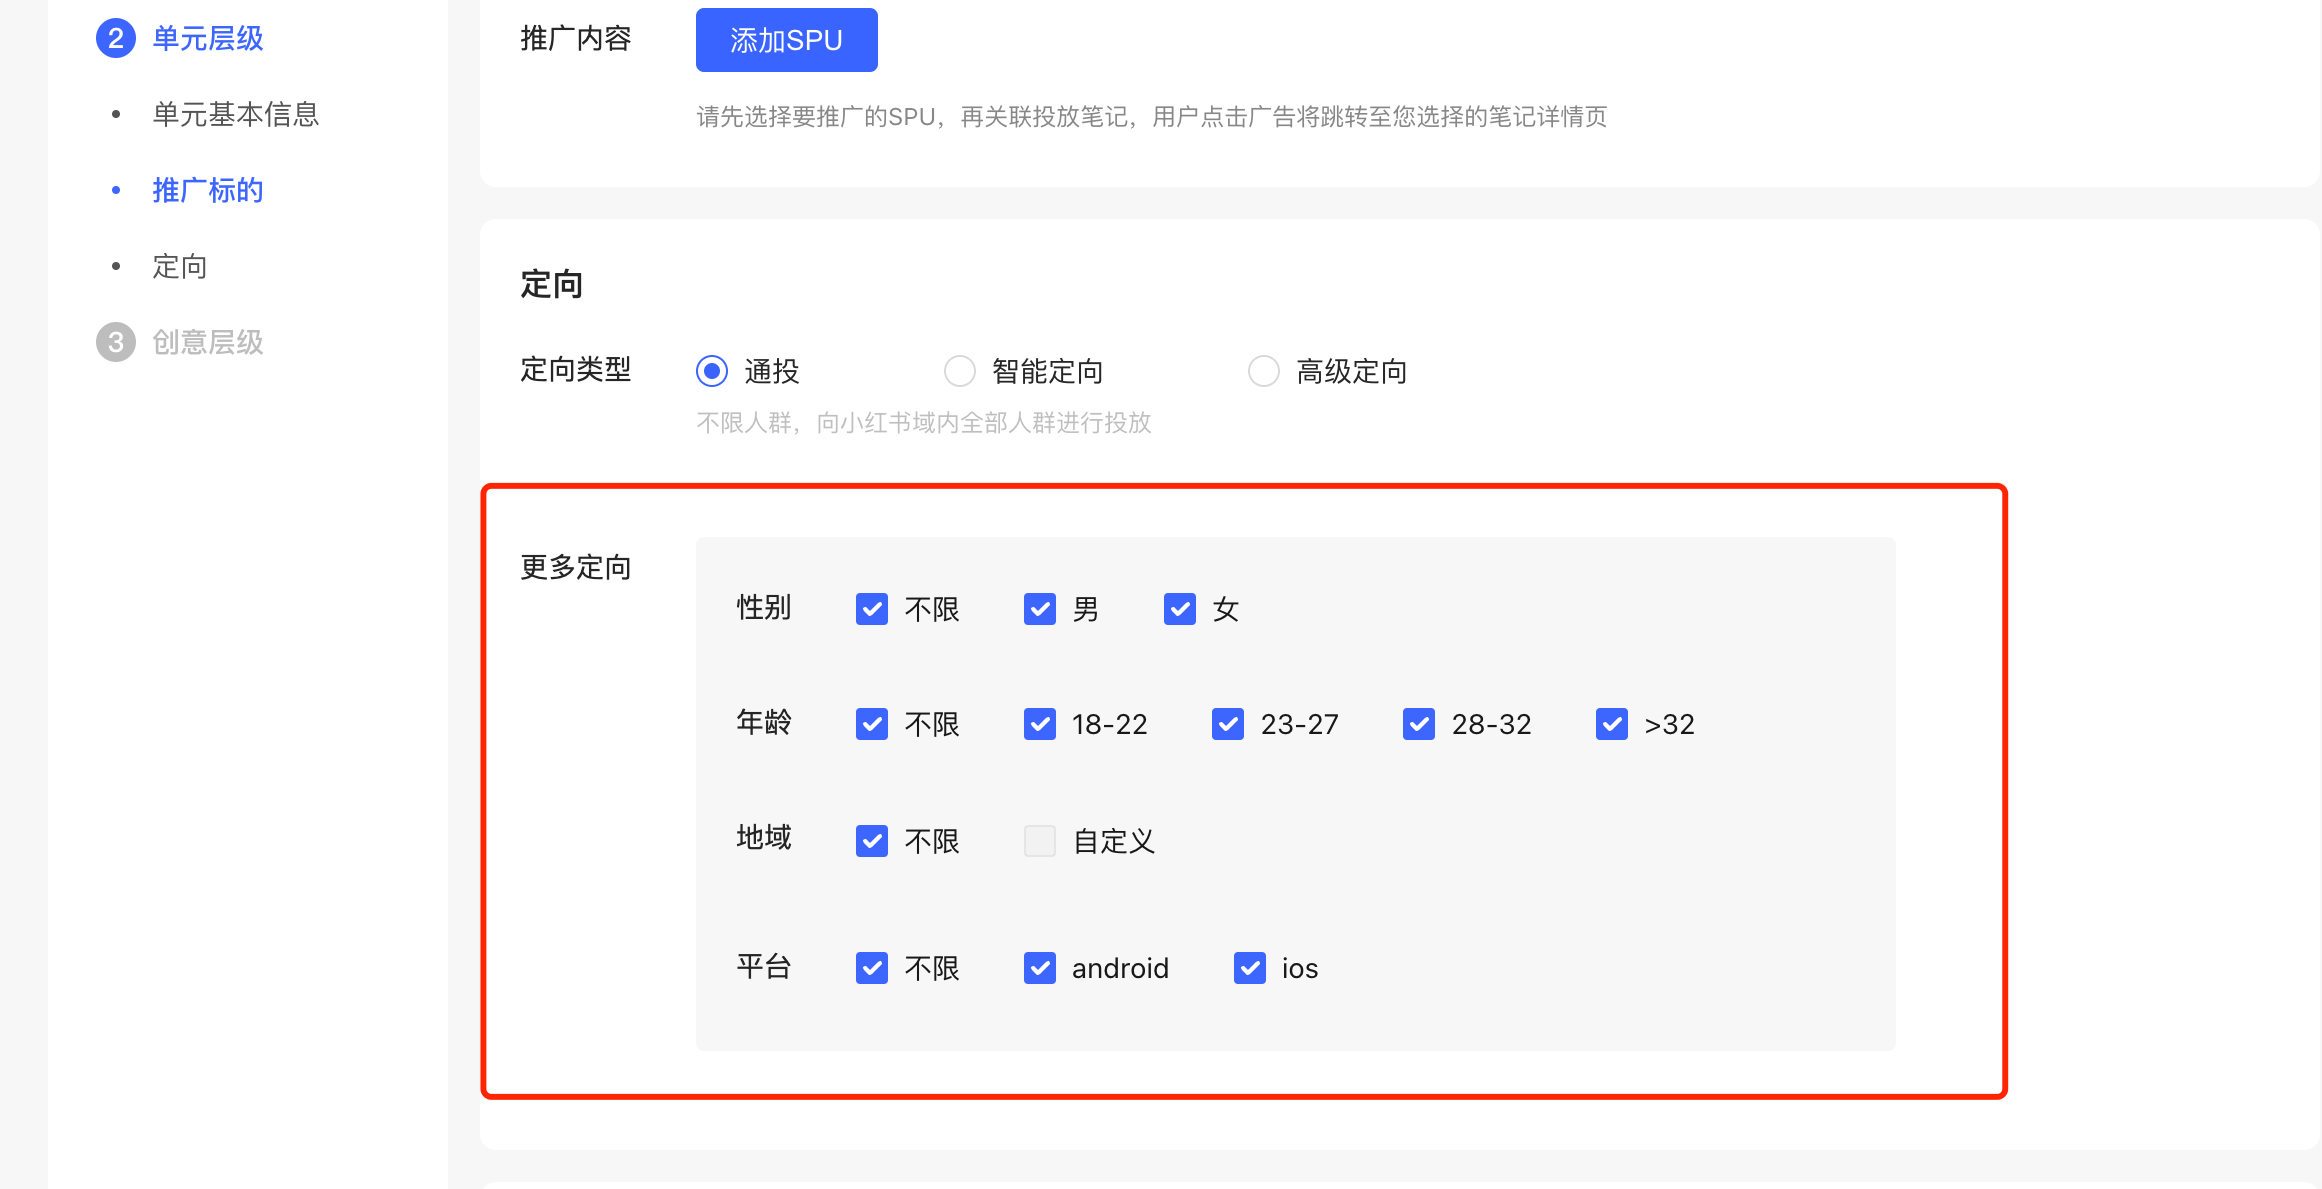Image resolution: width=2322 pixels, height=1189 pixels.
Task: Toggle the 地域 不限 checkbox
Action: coord(872,841)
